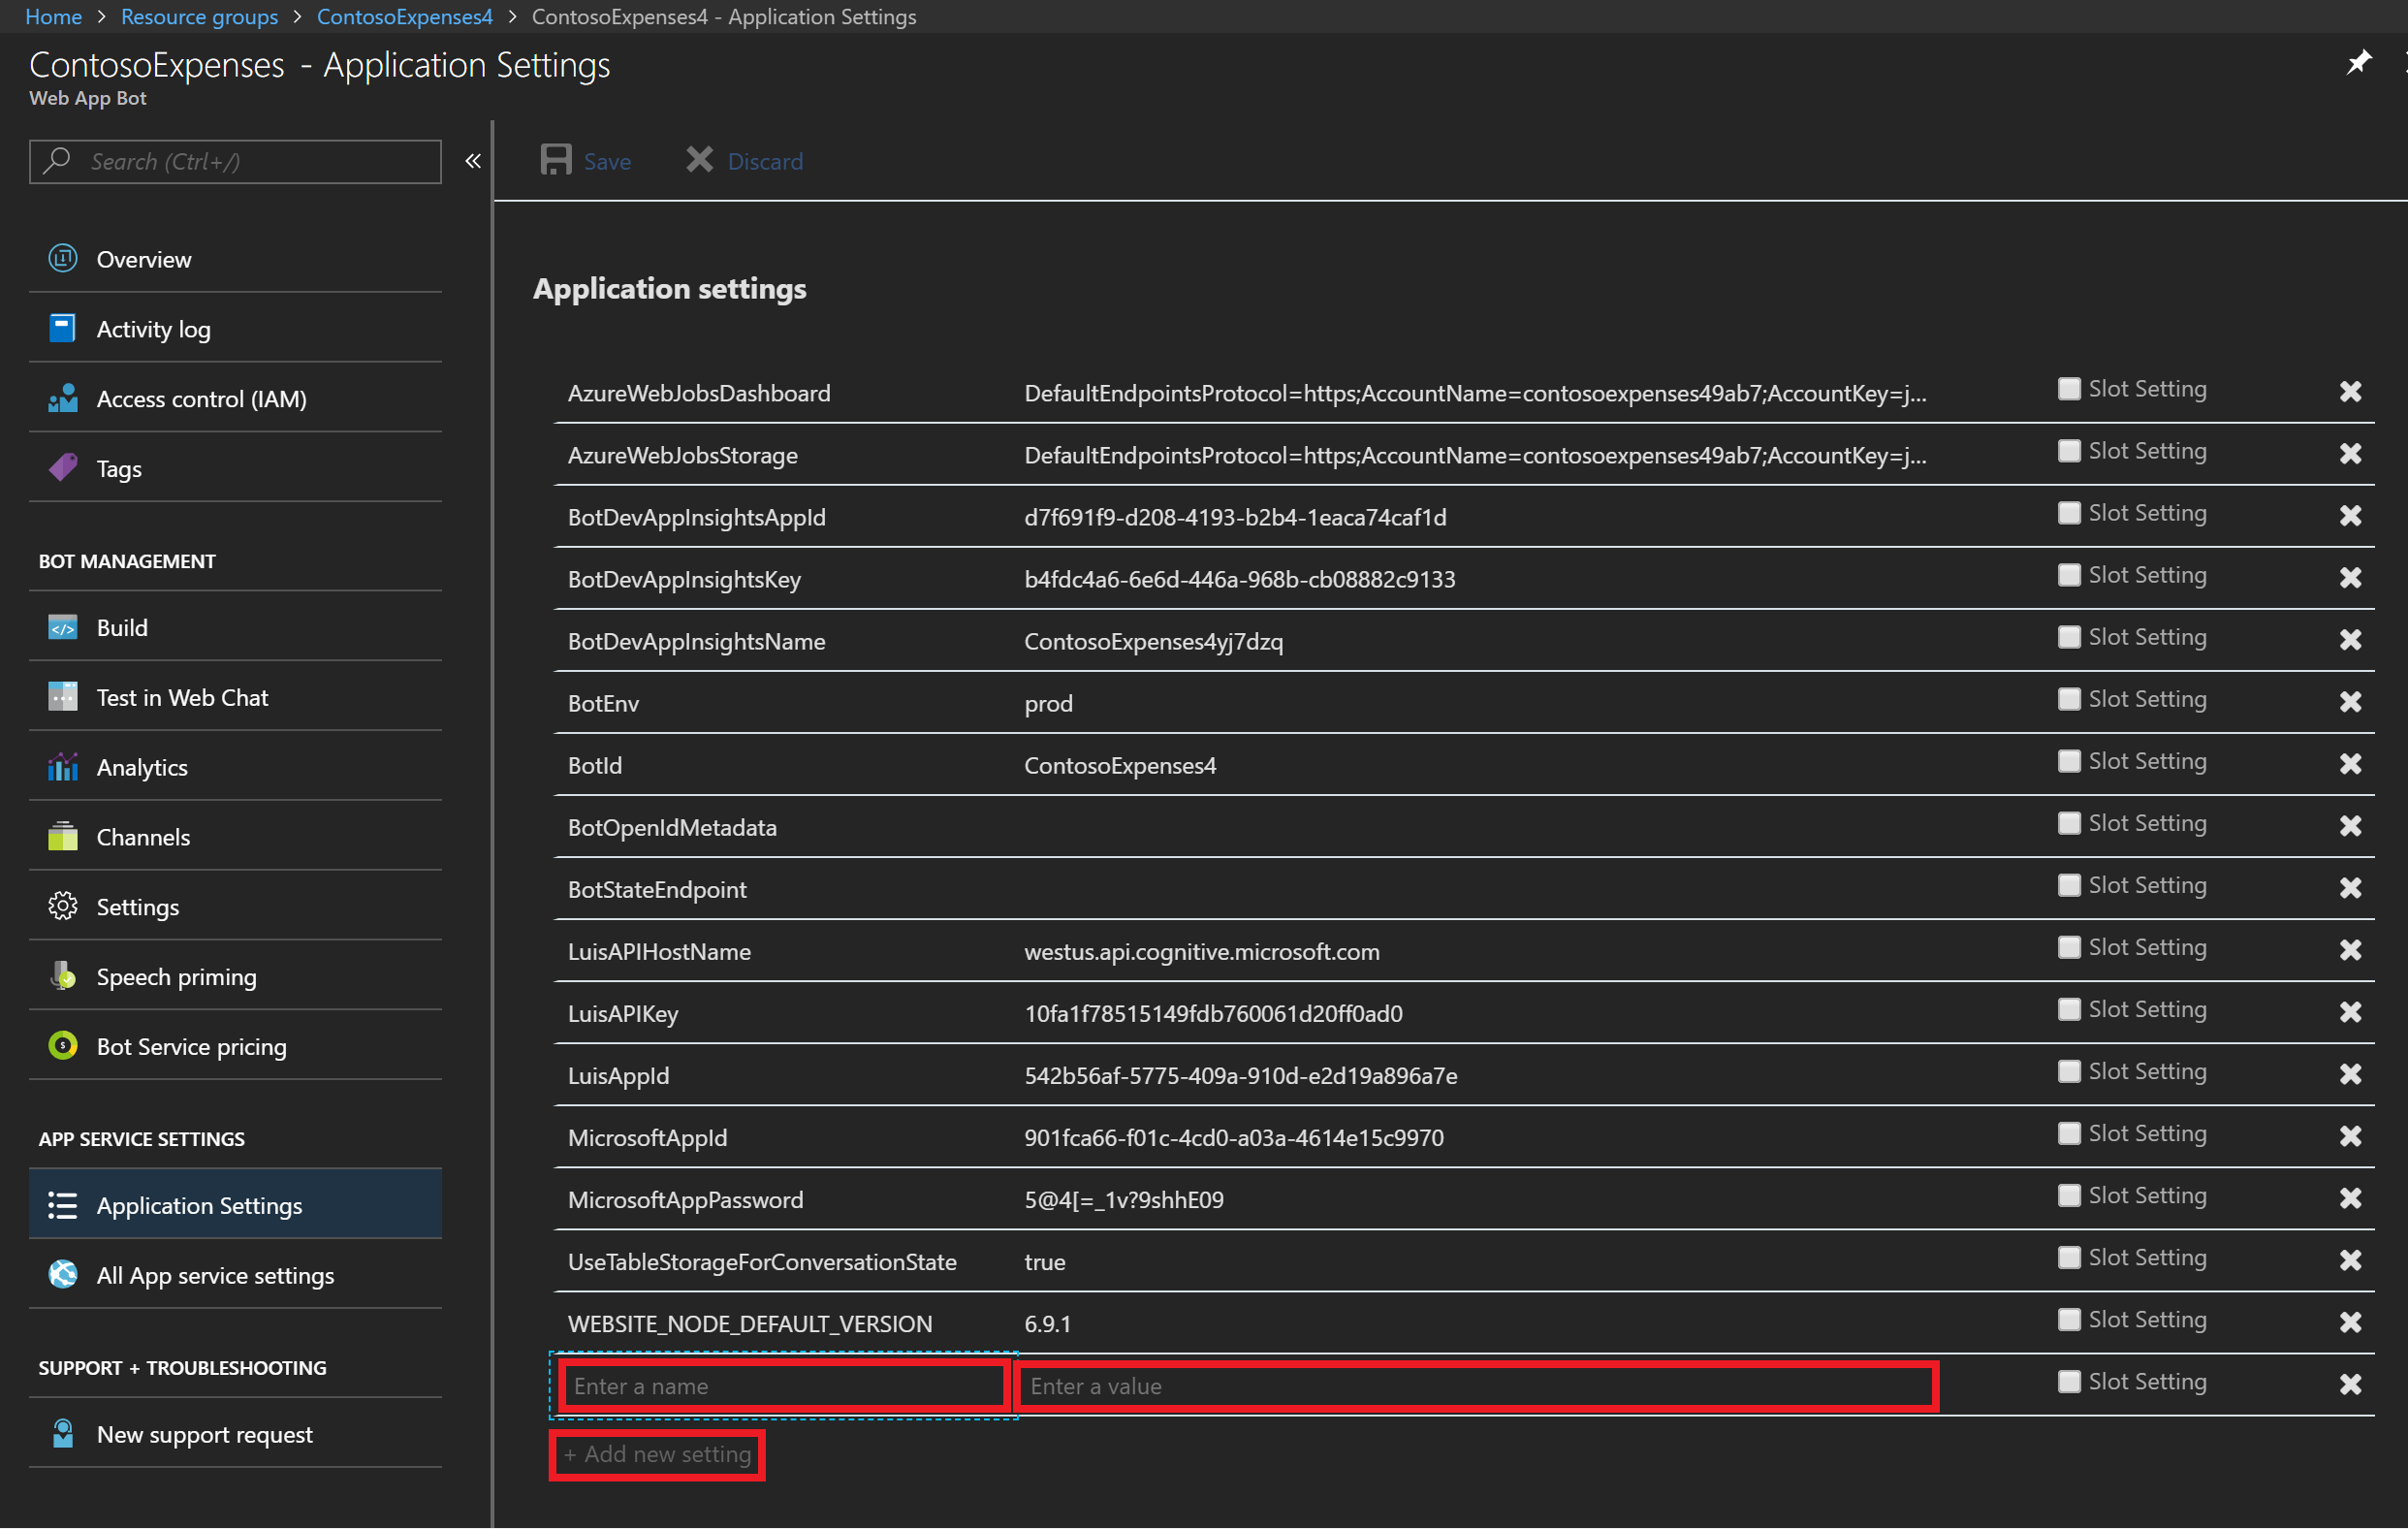Click the AzureWebJobsStorage connection string value

click(1474, 455)
